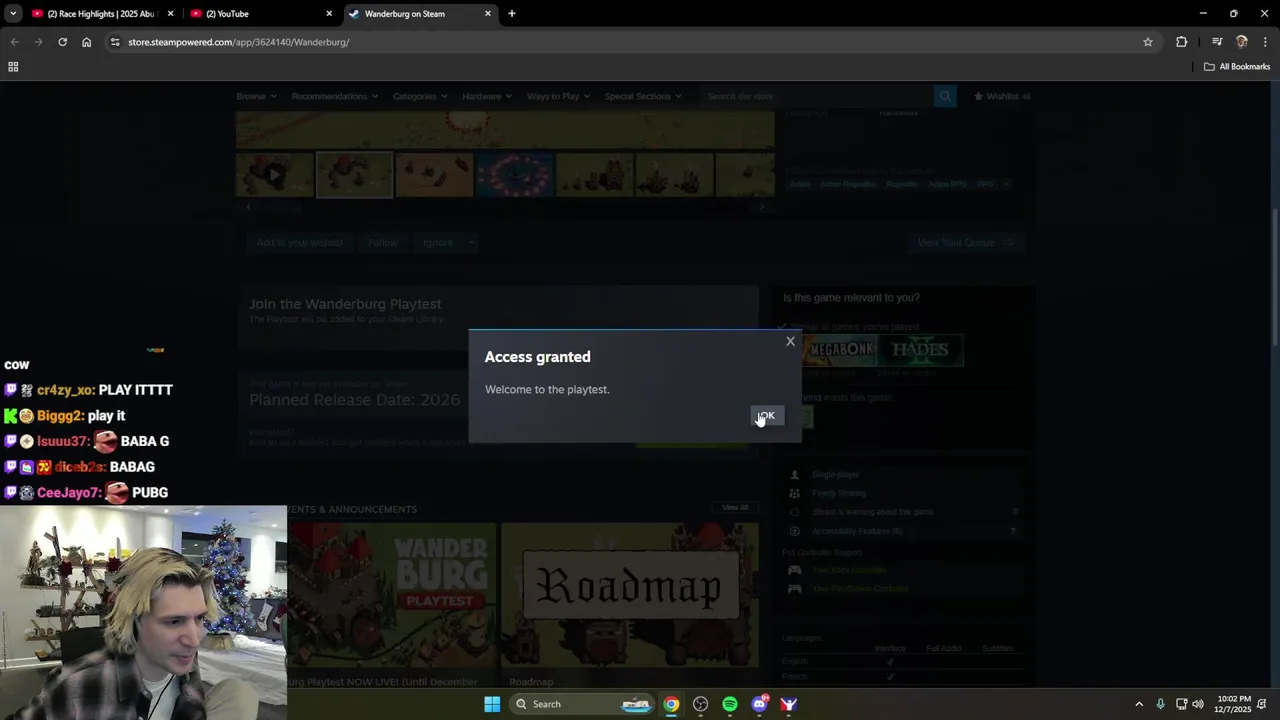Select the highlighted second screenshot thumbnail
1280x720 pixels.
pyautogui.click(x=354, y=175)
